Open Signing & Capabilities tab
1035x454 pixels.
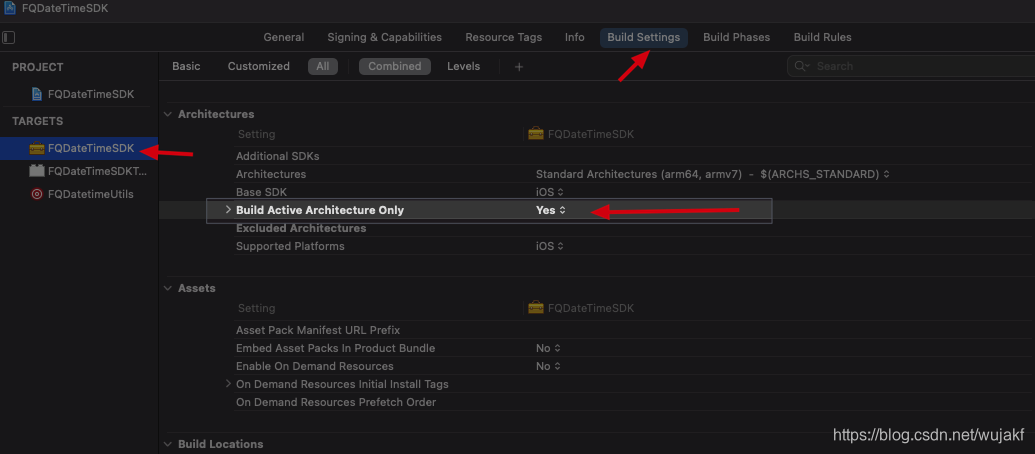point(385,38)
